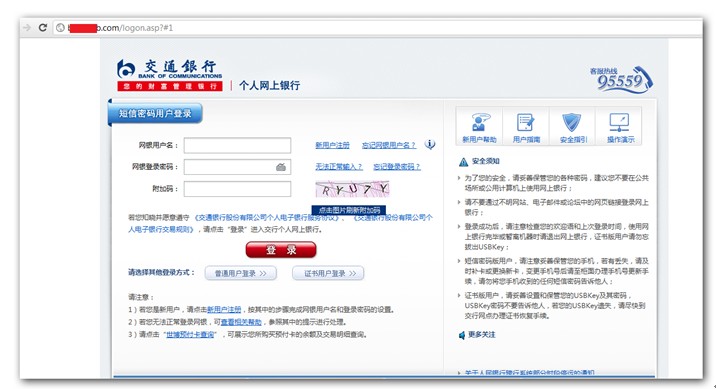Click the 网银登录密码 password input field
Image resolution: width=716 pixels, height=389 pixels.
click(237, 167)
